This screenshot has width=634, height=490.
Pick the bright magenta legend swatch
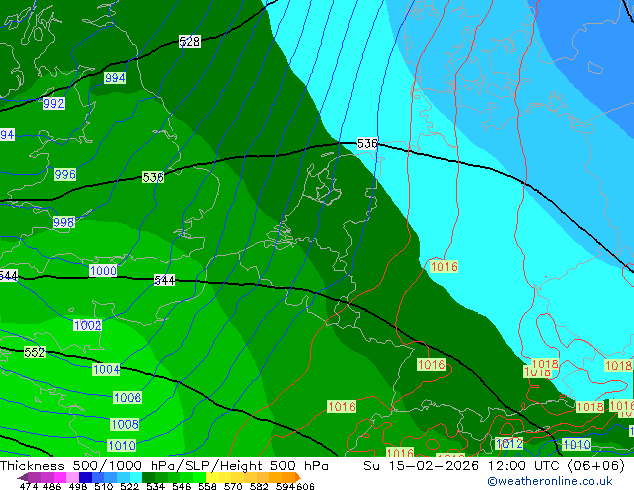click(x=60, y=477)
